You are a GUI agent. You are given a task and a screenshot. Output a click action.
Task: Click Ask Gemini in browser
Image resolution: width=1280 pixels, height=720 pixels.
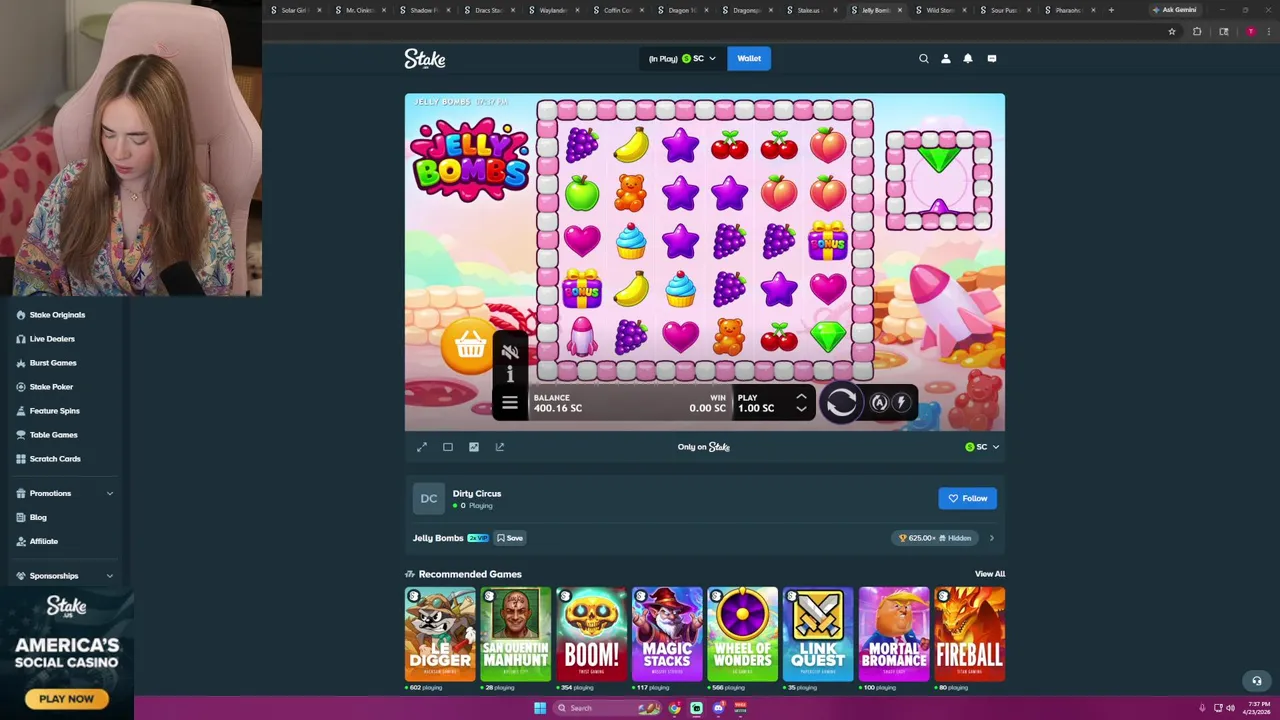click(x=1174, y=10)
